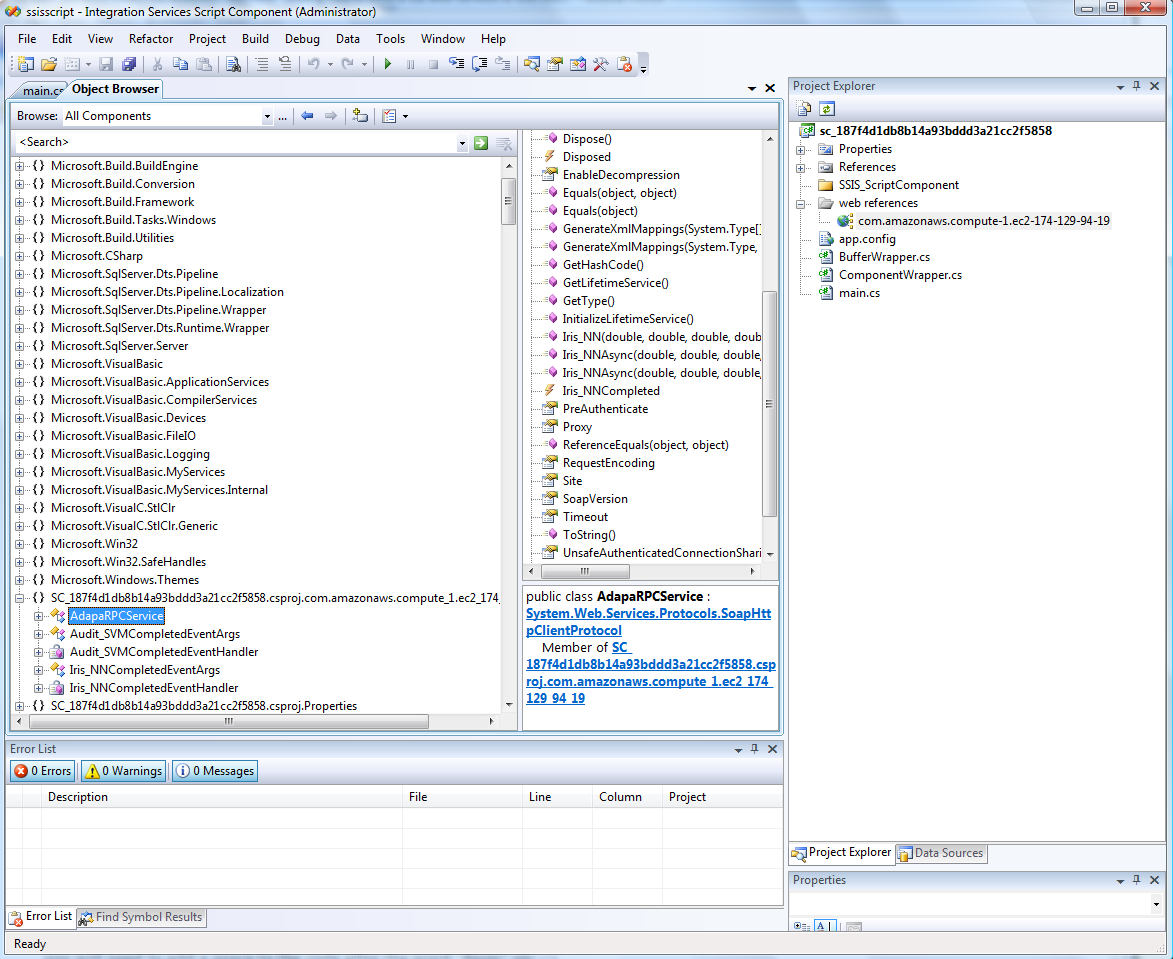
Task: Open the Toolbox hammer-and-wrench icon
Action: pyautogui.click(x=600, y=64)
